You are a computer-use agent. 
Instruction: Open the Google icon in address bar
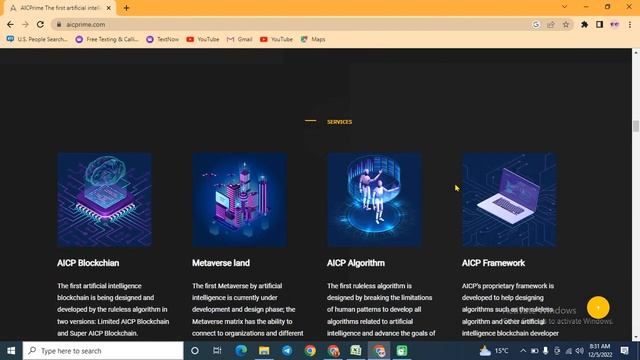tap(536, 24)
